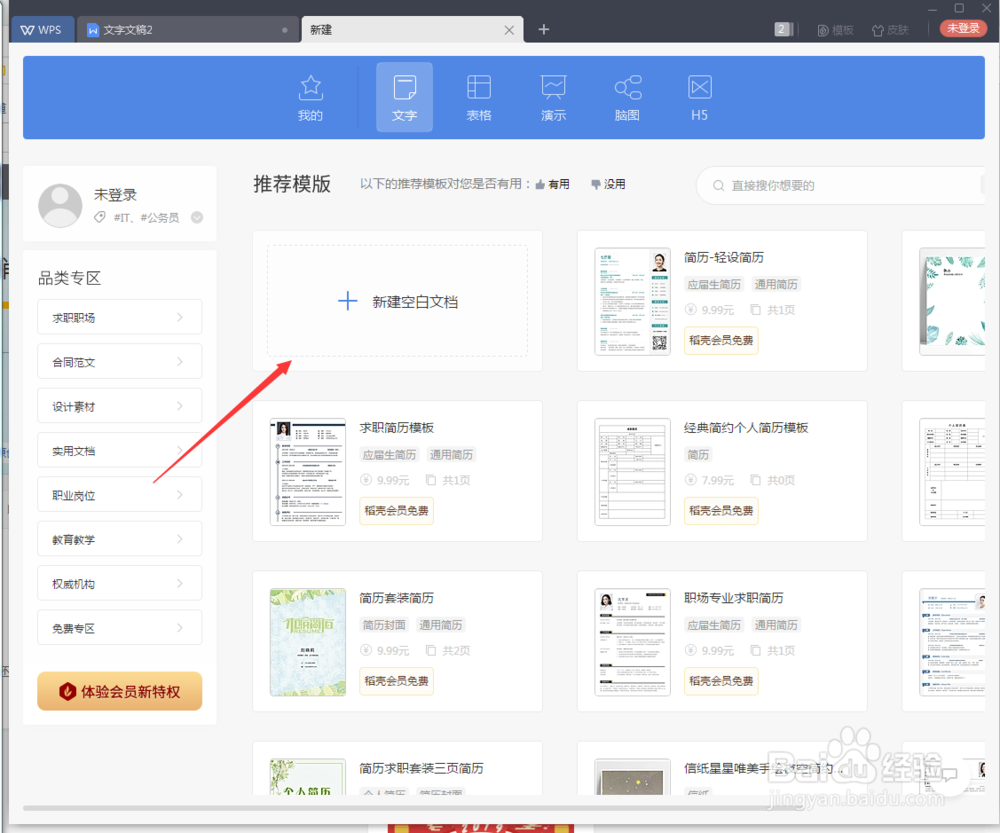
Task: Click the 9.99元 price on 求职简历模板
Action: point(385,480)
